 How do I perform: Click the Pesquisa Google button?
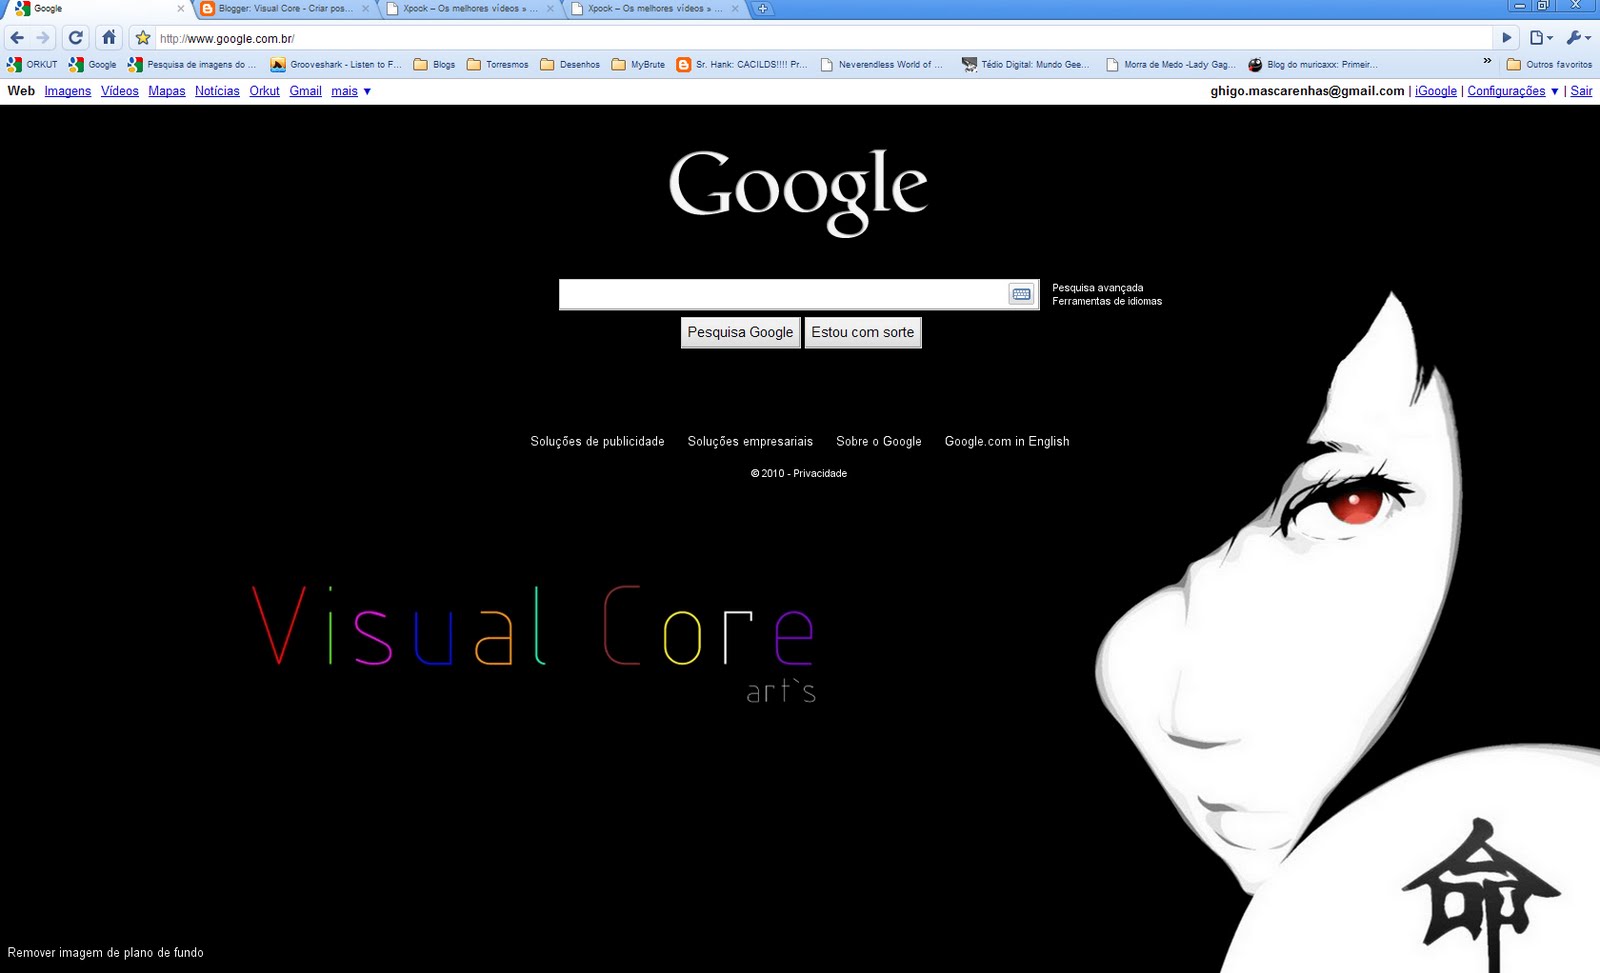click(x=740, y=332)
